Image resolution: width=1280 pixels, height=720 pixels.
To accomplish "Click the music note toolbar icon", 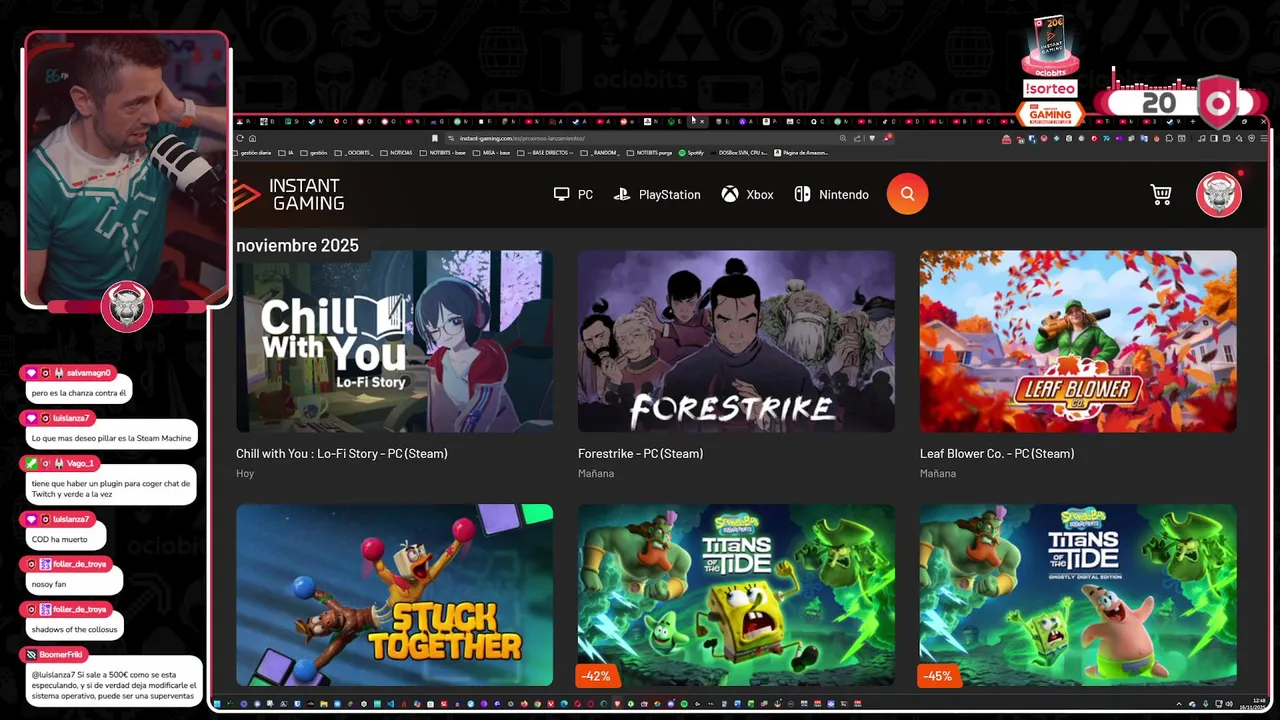I will [x=1201, y=138].
